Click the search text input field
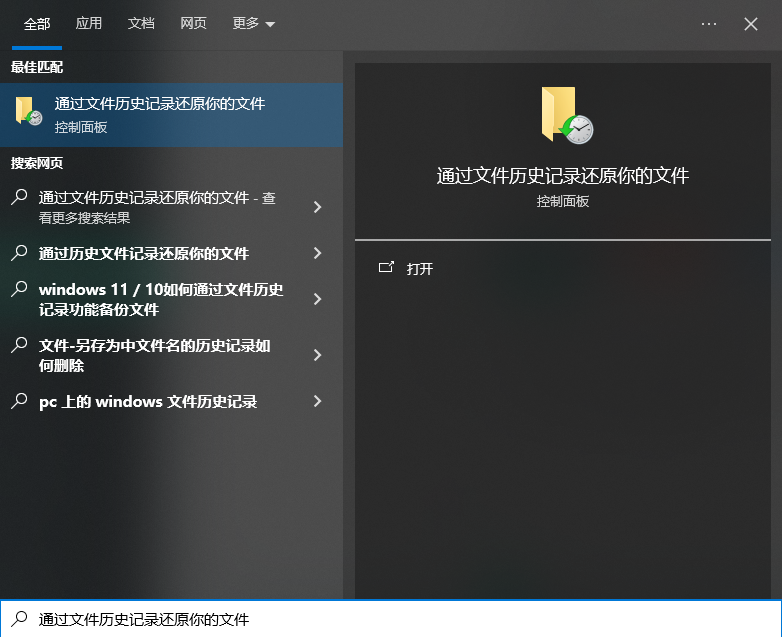Image resolution: width=782 pixels, height=637 pixels. pyautogui.click(x=400, y=619)
